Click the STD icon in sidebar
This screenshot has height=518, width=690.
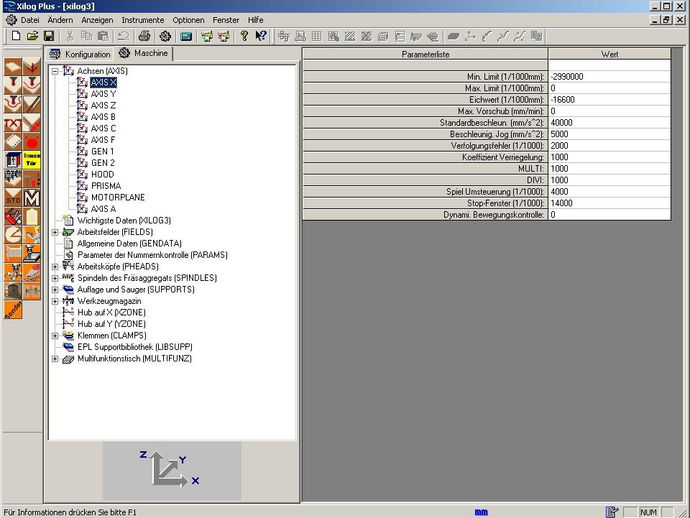[13, 198]
